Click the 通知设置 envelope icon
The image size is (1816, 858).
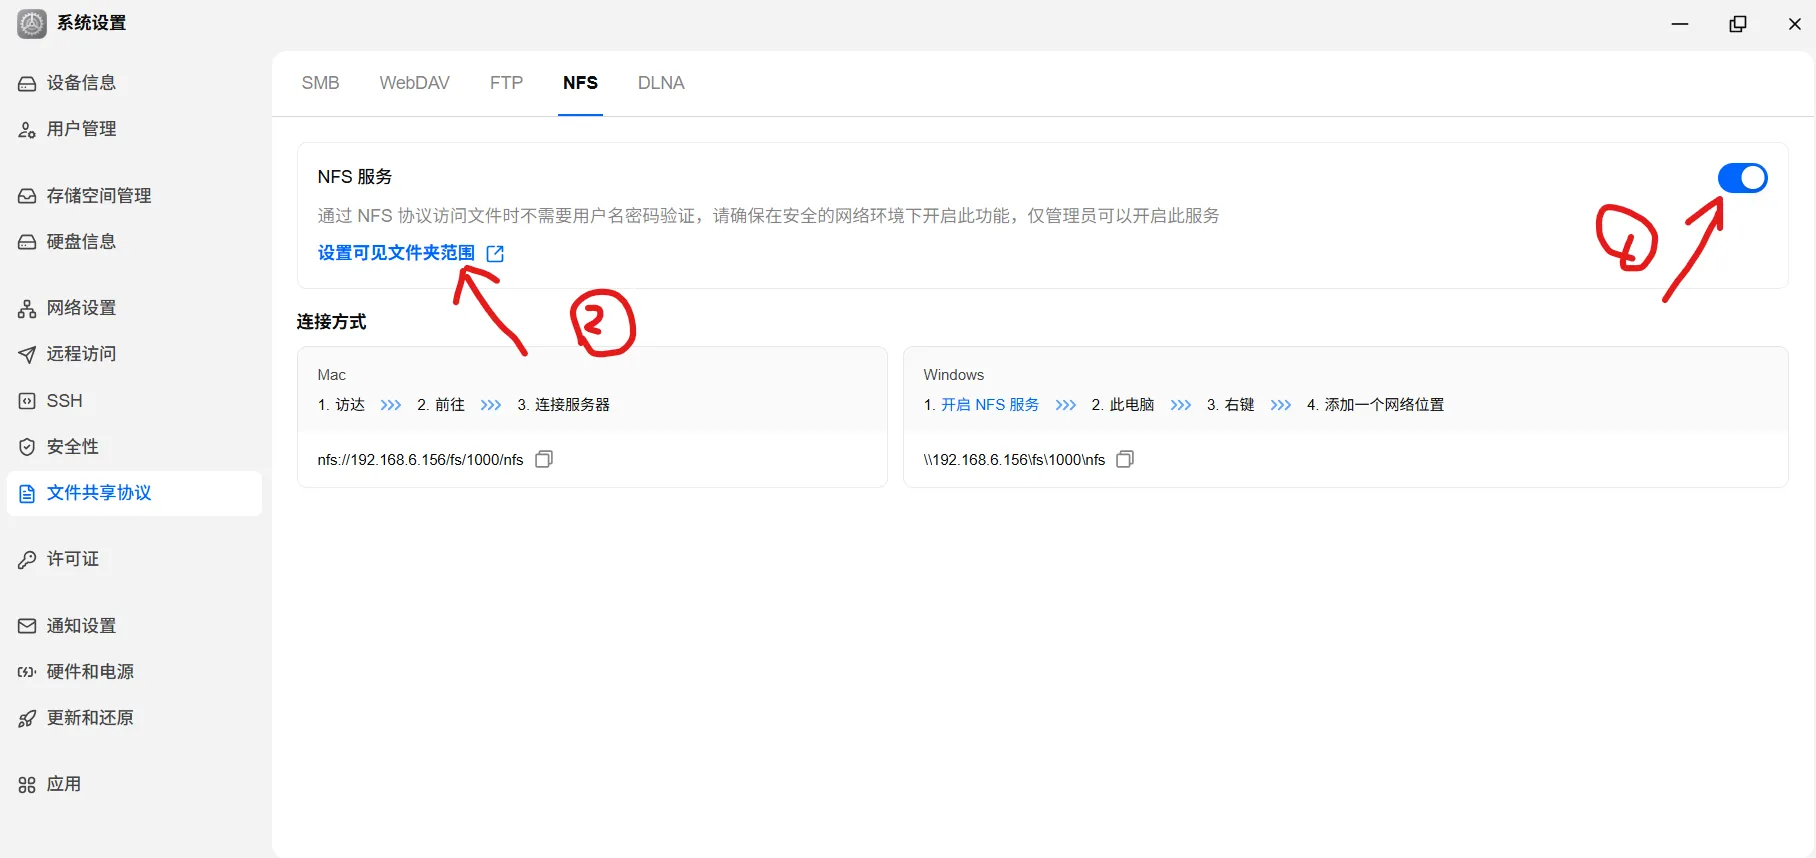[27, 626]
